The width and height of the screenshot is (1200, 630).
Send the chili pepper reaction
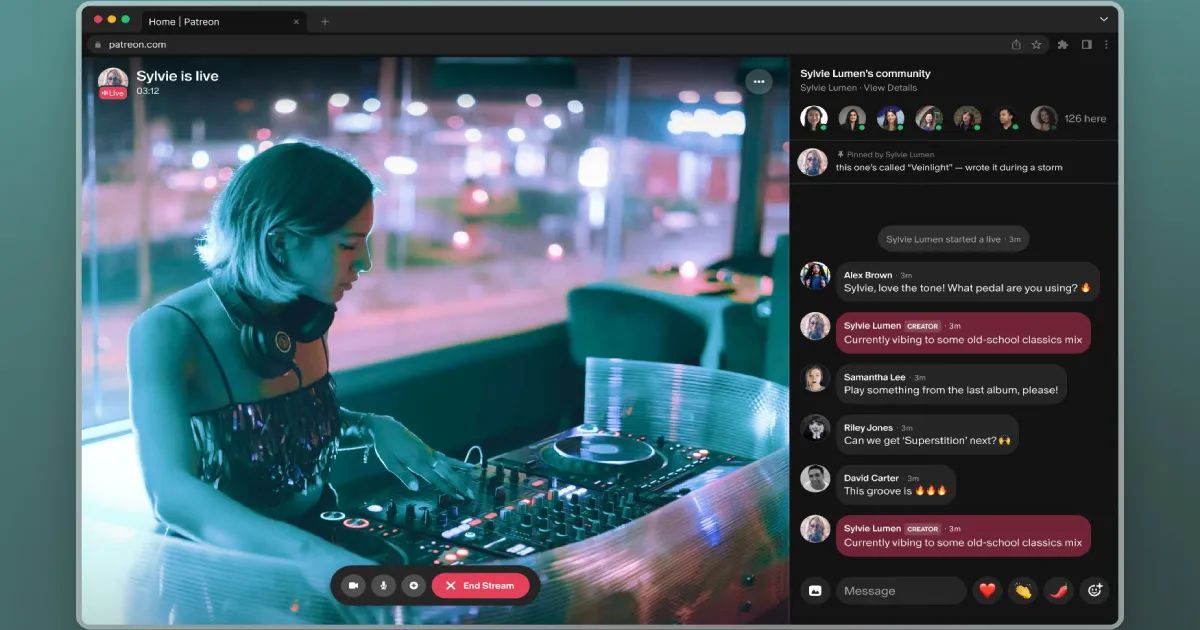coord(1057,591)
